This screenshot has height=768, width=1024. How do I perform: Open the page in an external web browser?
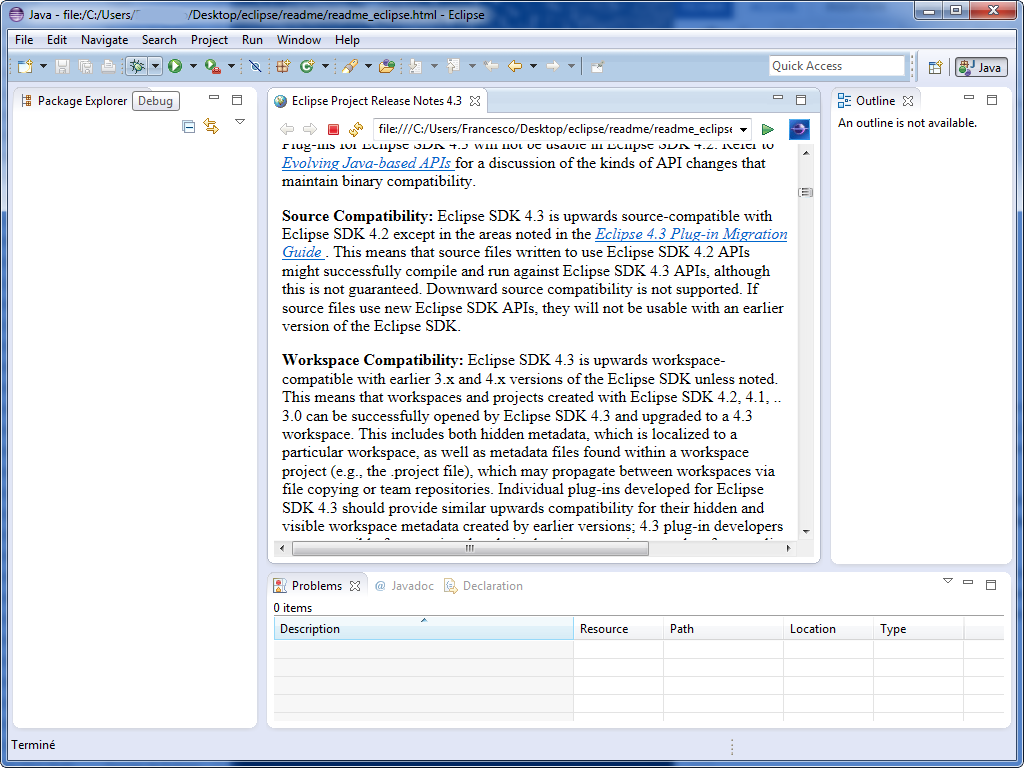click(x=798, y=129)
